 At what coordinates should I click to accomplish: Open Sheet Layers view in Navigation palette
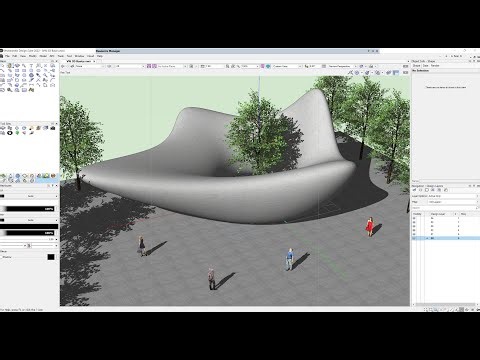(x=427, y=190)
